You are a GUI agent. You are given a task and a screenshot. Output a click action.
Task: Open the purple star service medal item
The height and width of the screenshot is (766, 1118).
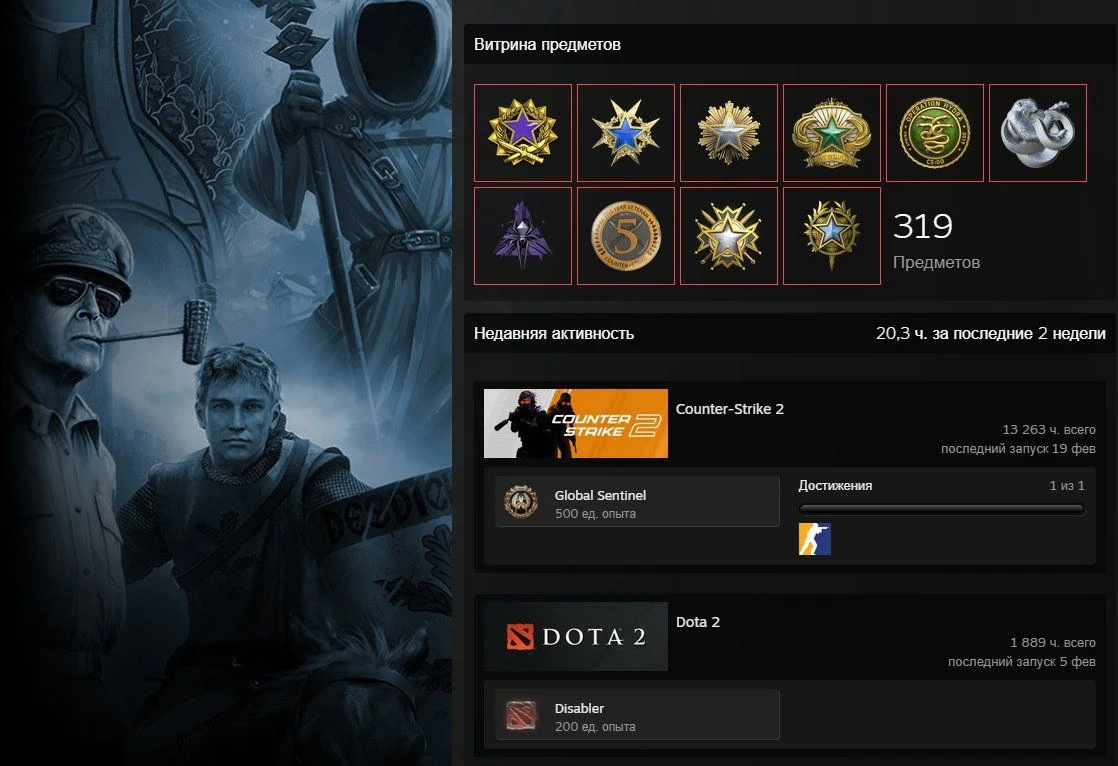coord(523,133)
